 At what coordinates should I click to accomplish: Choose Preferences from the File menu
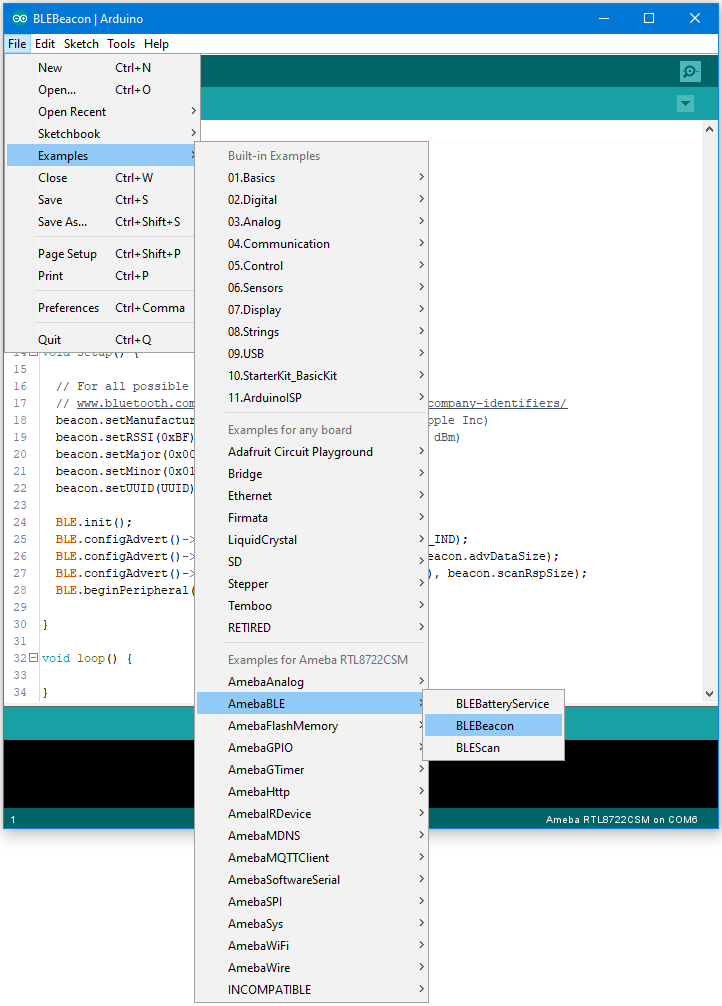[68, 308]
